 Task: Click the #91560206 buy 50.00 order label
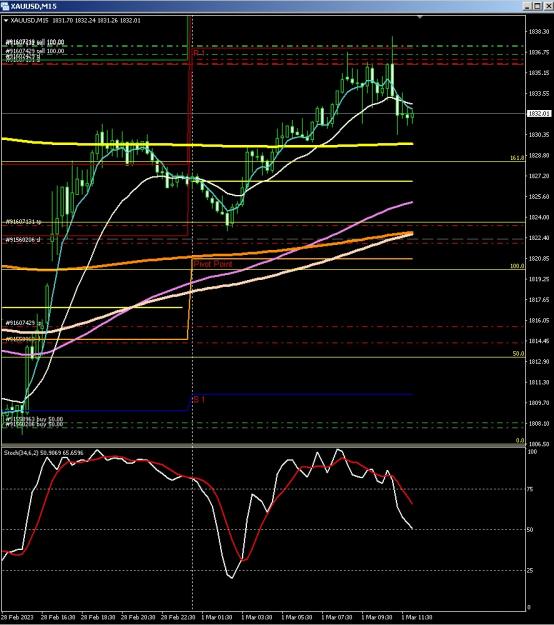pos(34,425)
